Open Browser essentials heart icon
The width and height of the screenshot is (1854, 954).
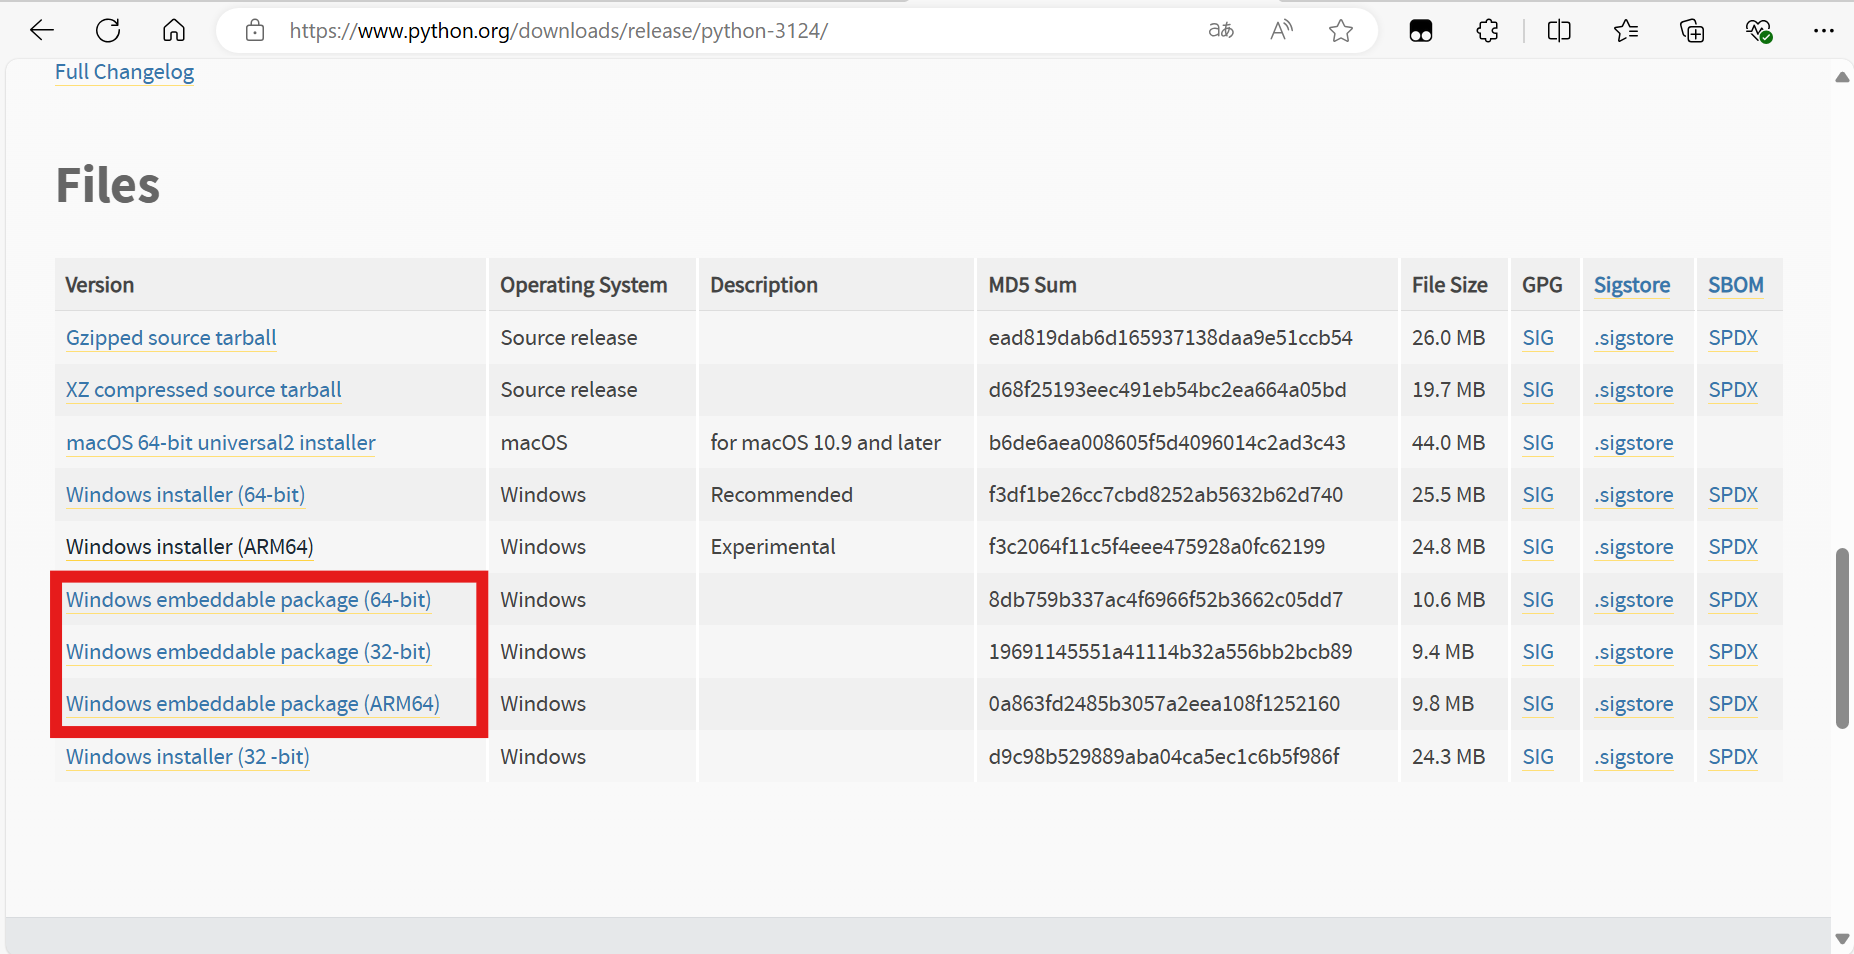click(x=1759, y=31)
